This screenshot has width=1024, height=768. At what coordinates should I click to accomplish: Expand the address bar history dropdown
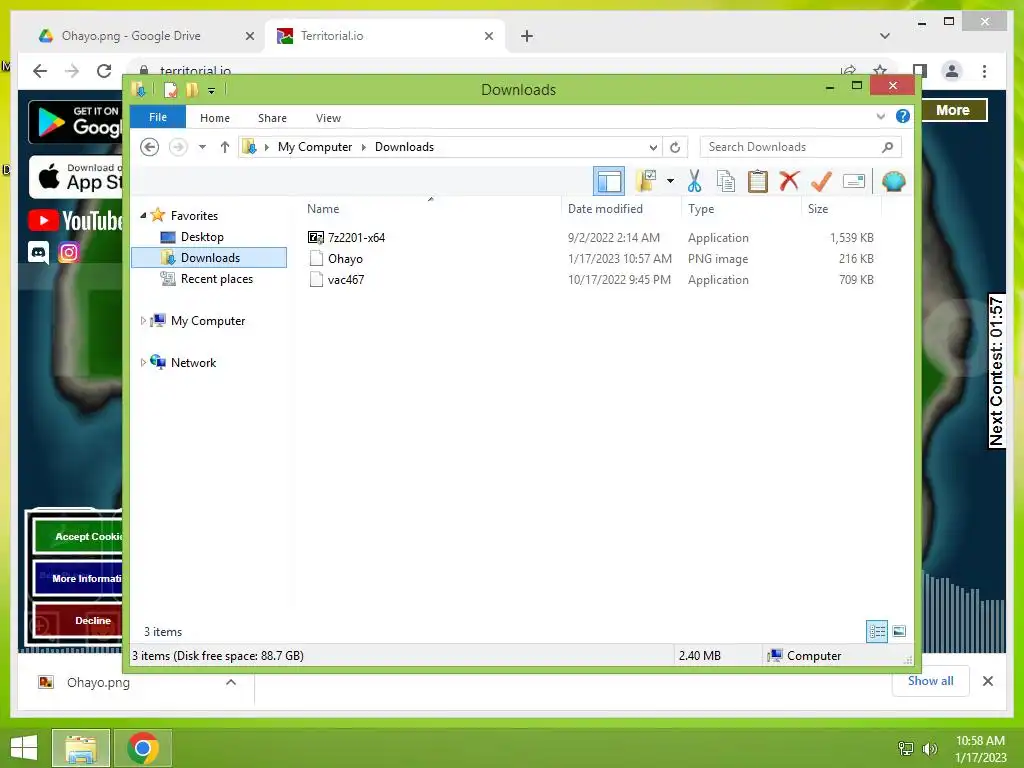652,147
